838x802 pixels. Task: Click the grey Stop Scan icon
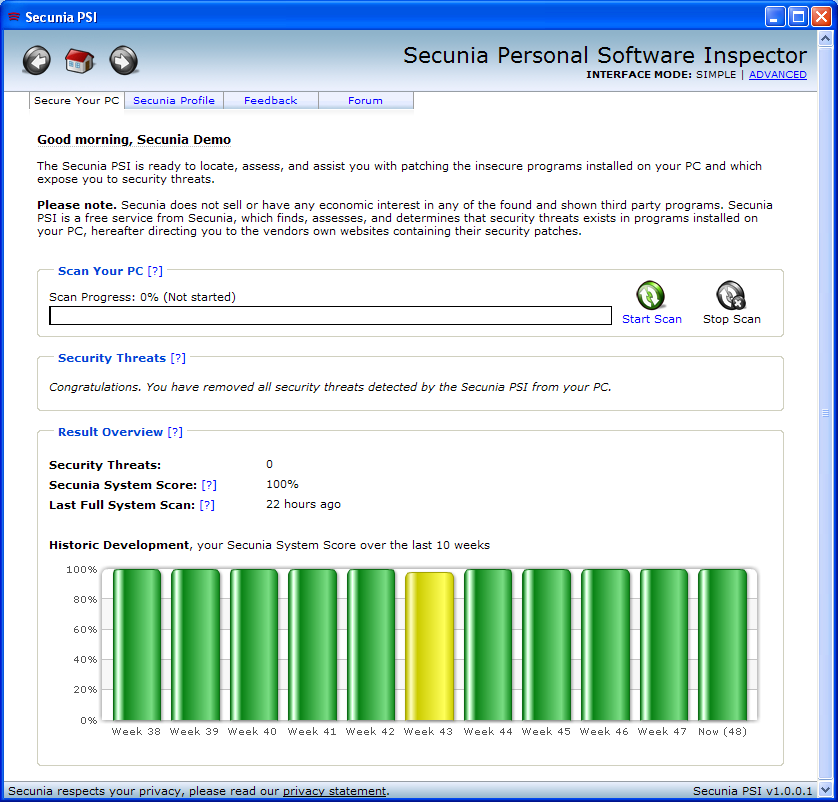point(731,295)
